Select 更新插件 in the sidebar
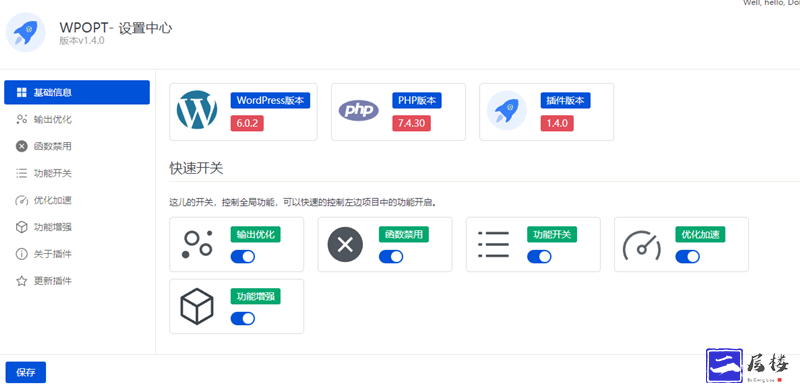The image size is (800, 387). [x=77, y=281]
